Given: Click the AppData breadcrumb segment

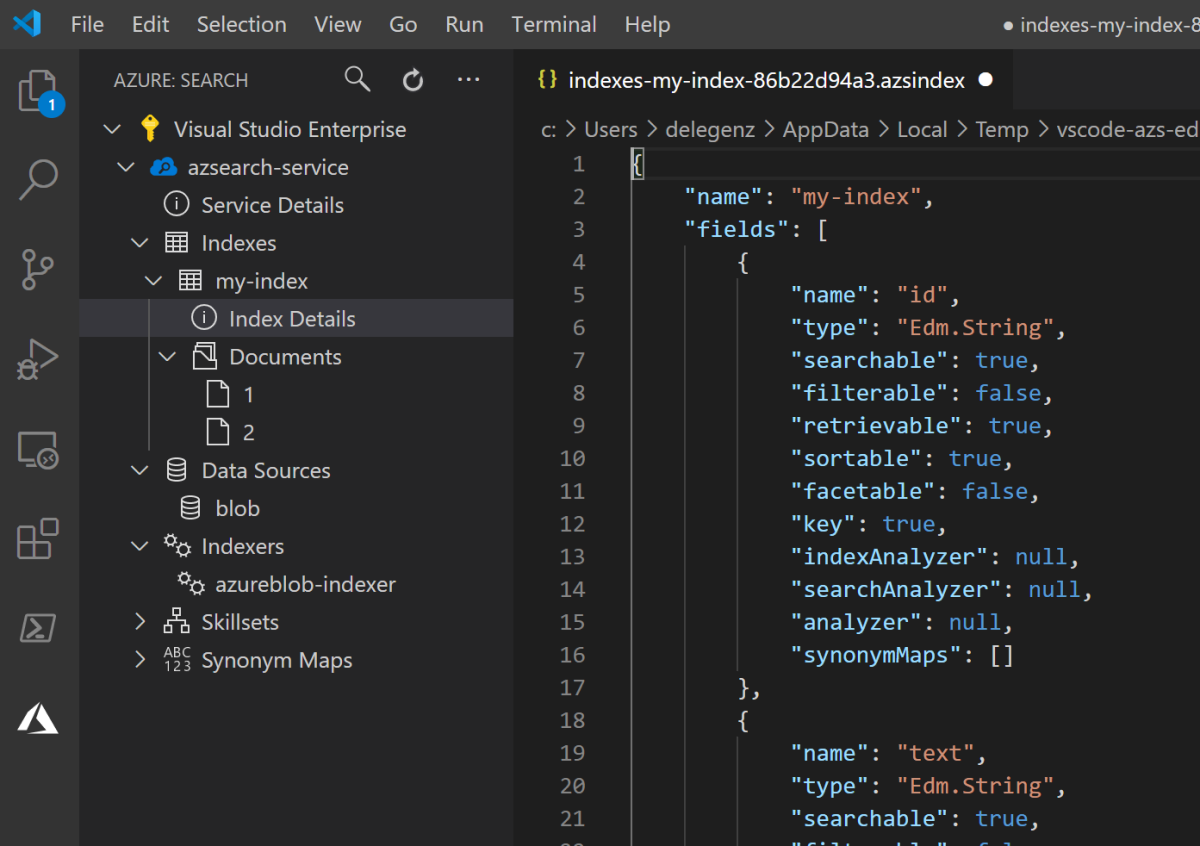Looking at the screenshot, I should (825, 130).
